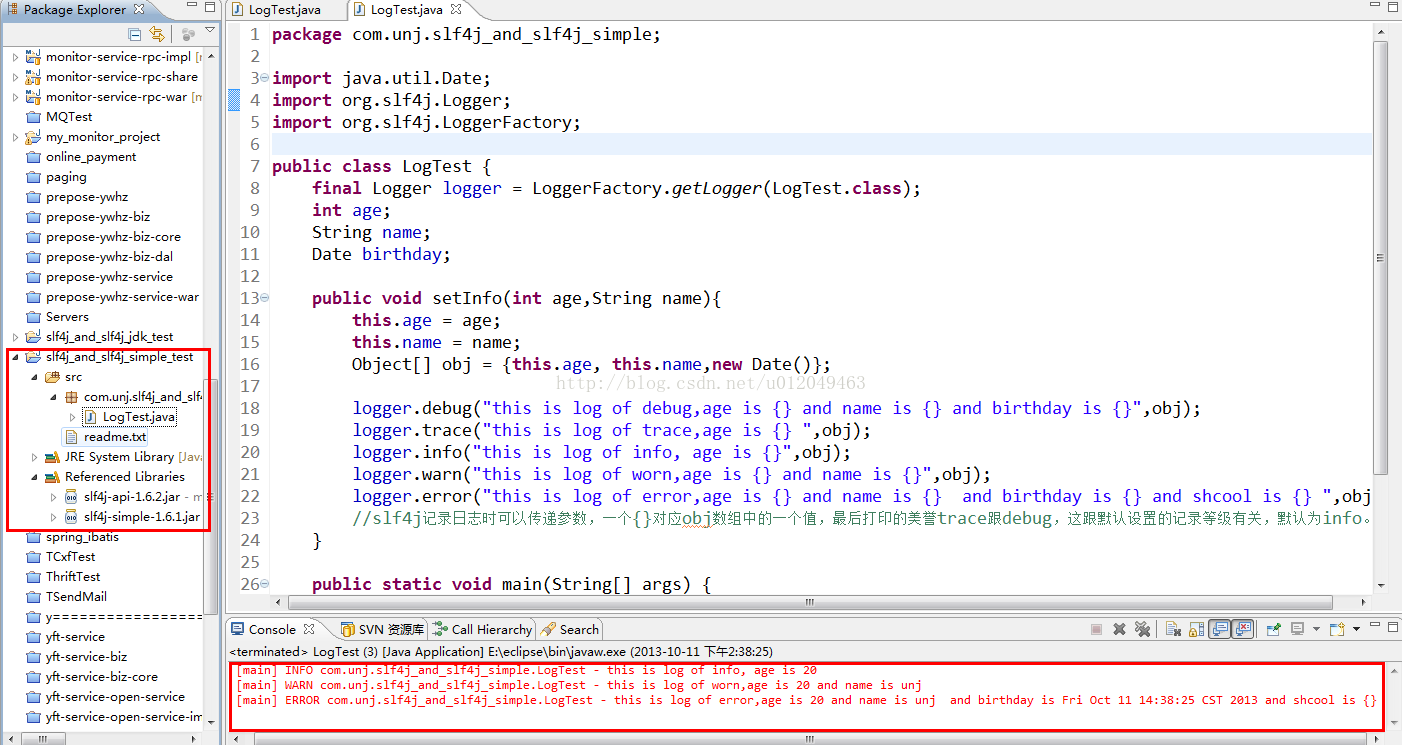The height and width of the screenshot is (745, 1402).
Task: Click Remove Launch icon in Console toolbar
Action: point(1120,629)
